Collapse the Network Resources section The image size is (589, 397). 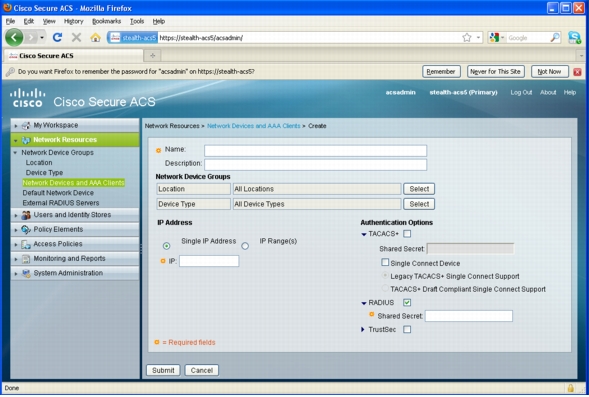tap(16, 140)
